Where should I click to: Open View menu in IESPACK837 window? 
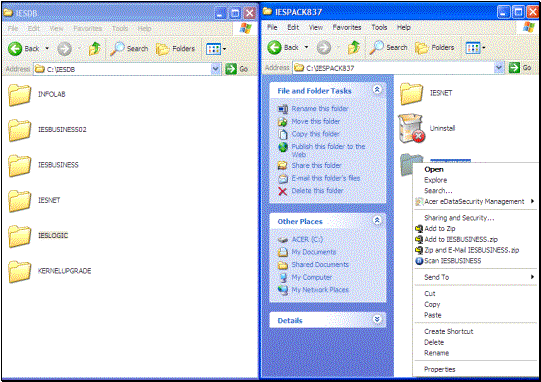point(316,27)
